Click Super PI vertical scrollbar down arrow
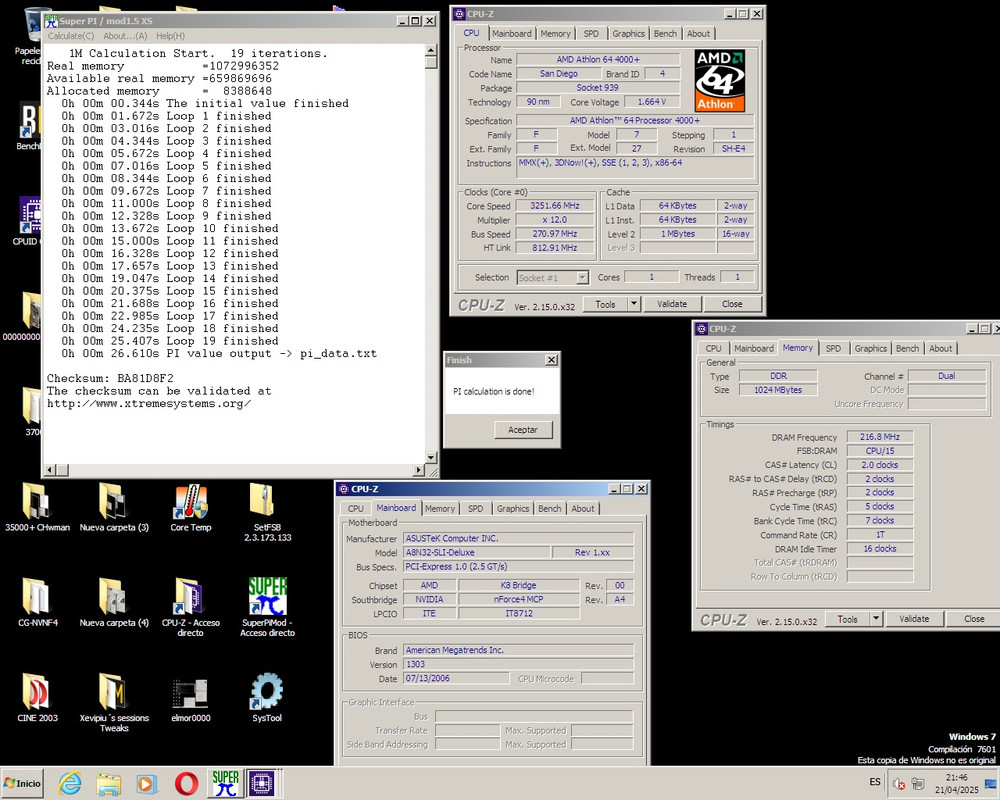Image resolution: width=1000 pixels, height=800 pixels. click(431, 457)
